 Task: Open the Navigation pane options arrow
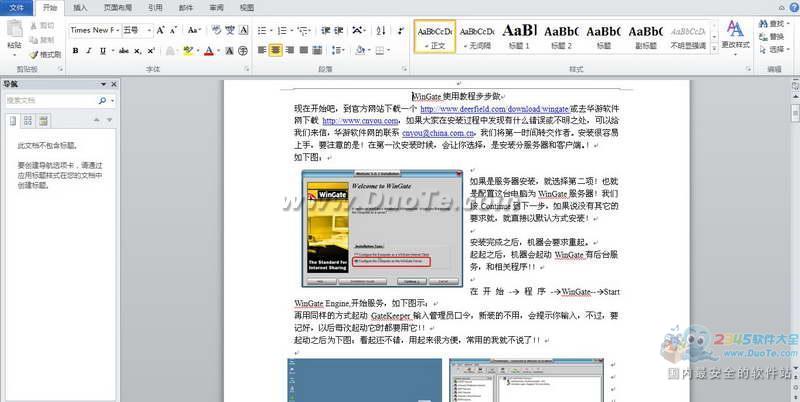[x=104, y=84]
